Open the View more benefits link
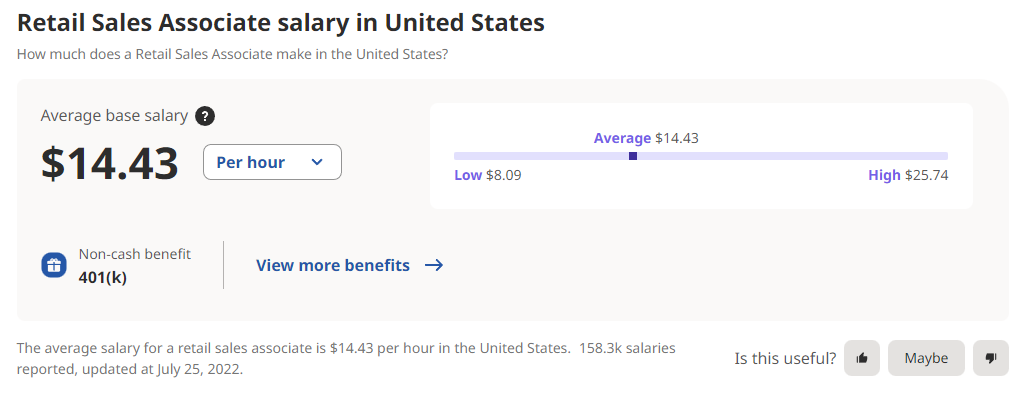1034x411 pixels. tap(333, 265)
